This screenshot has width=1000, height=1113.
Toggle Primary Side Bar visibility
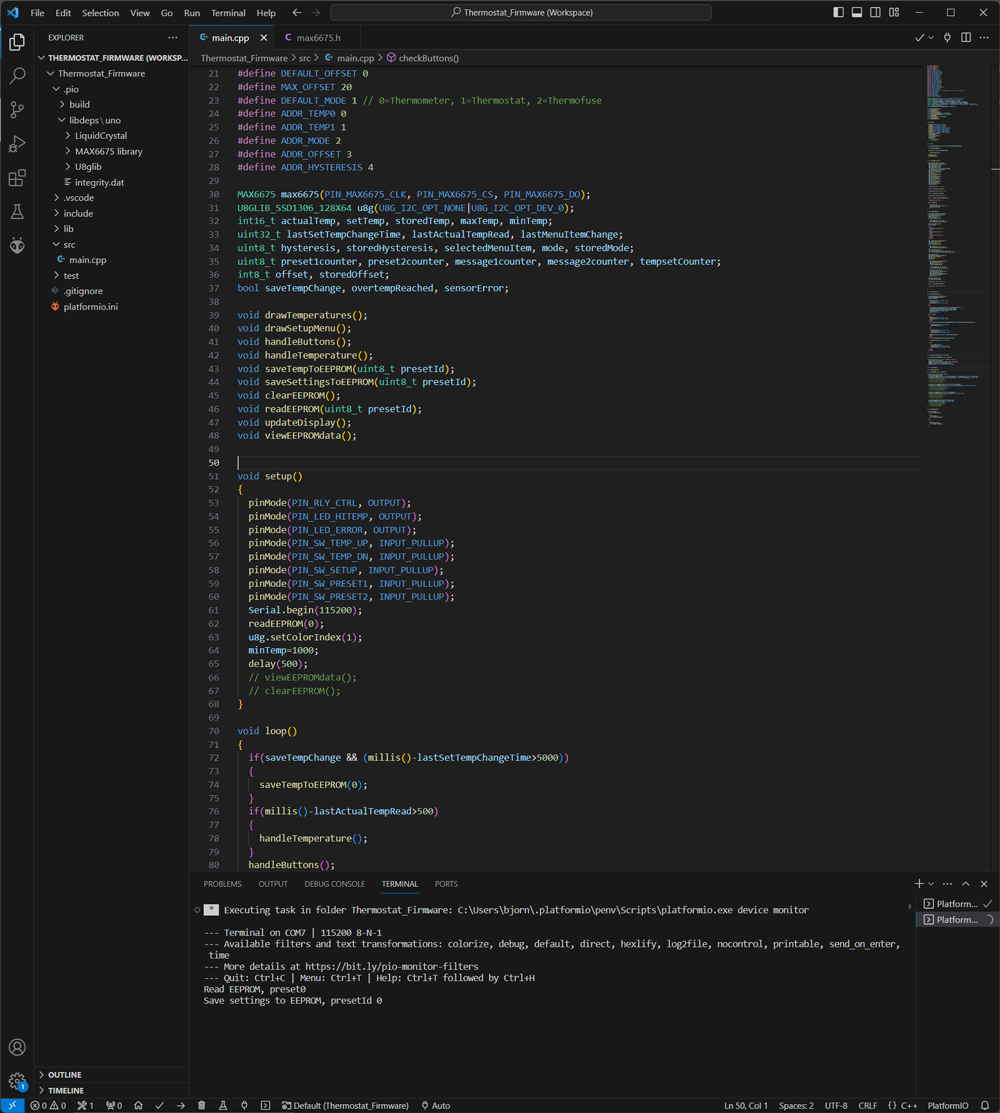(838, 13)
